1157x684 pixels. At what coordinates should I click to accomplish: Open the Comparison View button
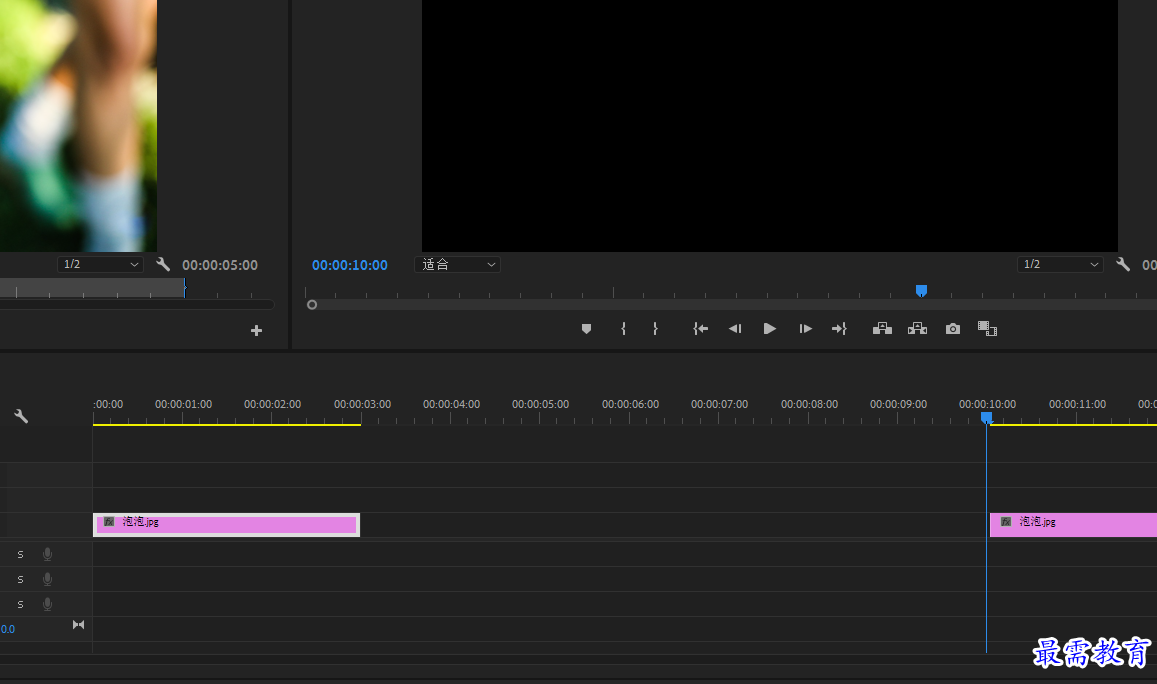tap(987, 329)
